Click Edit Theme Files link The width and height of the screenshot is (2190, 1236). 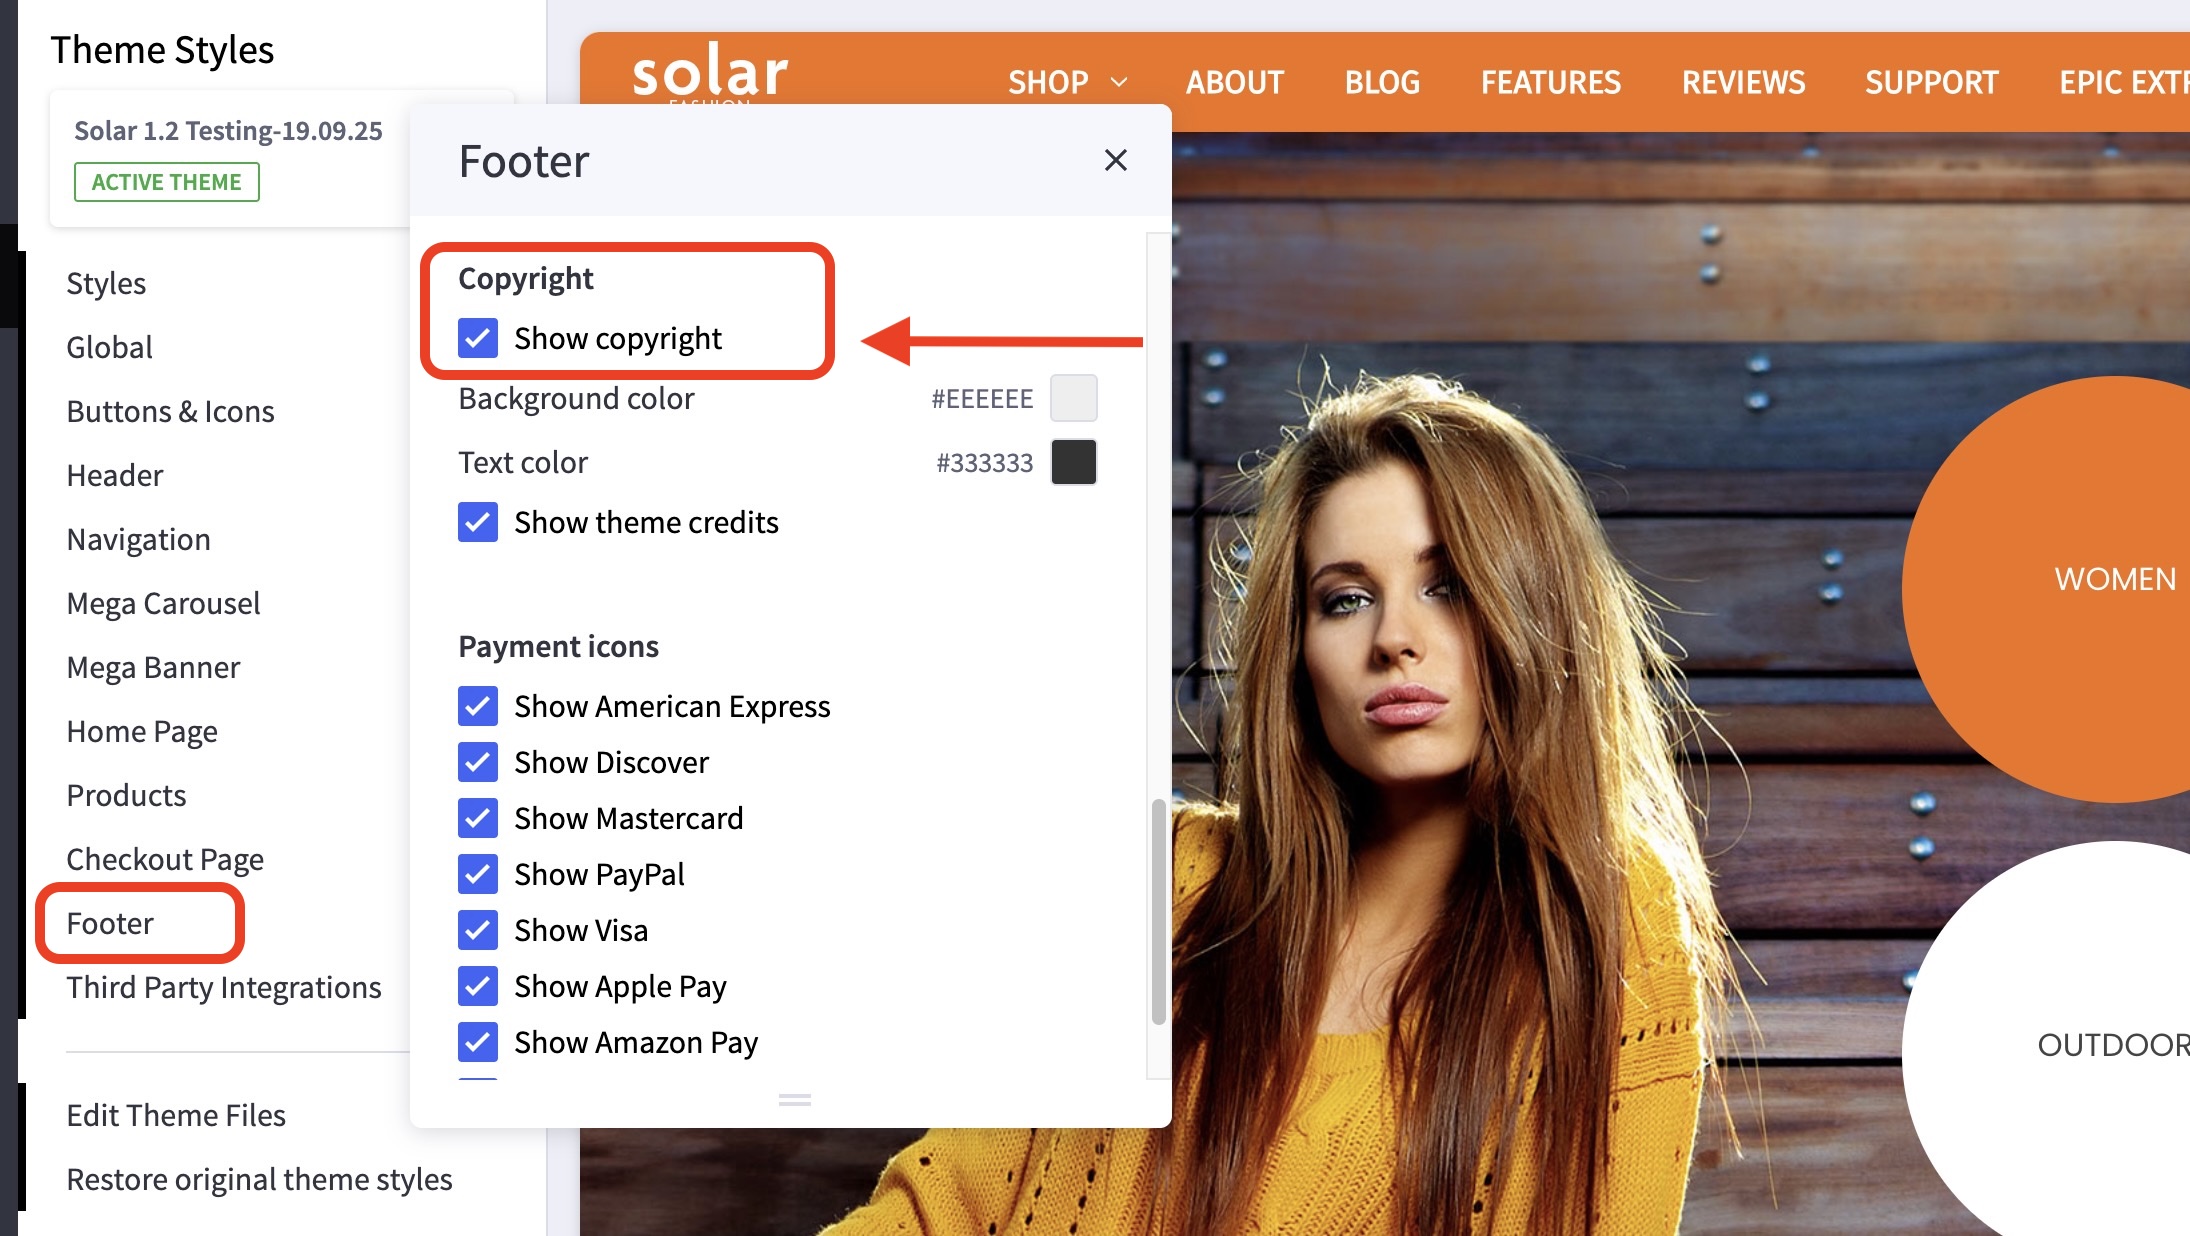(176, 1114)
